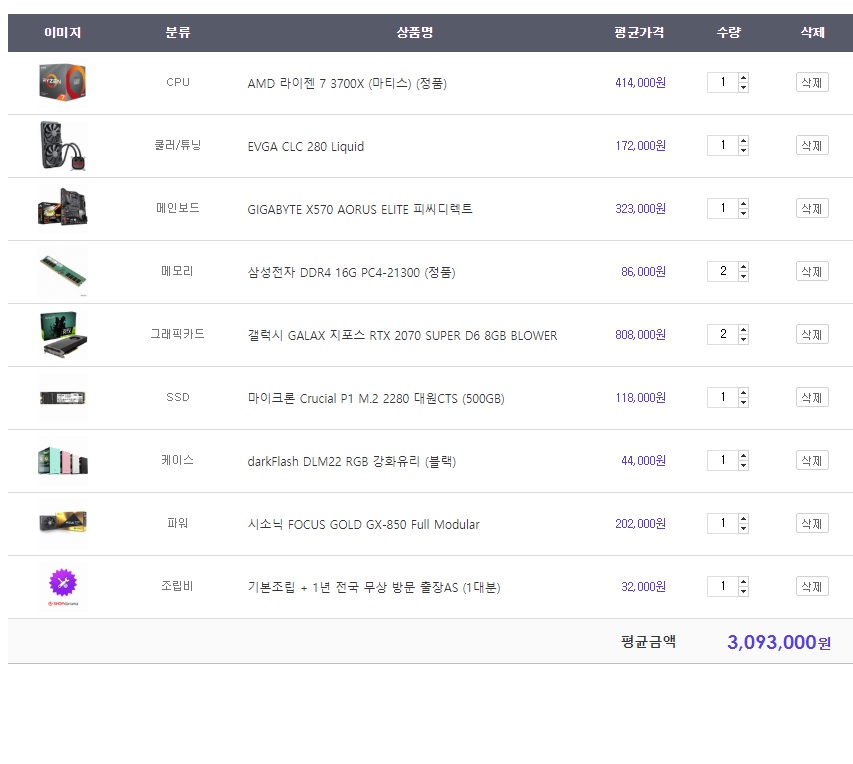Viewport: 853px width, 764px height.
Task: Decrease quantity for EVGA CLC 280 Liquid
Action: 743,150
